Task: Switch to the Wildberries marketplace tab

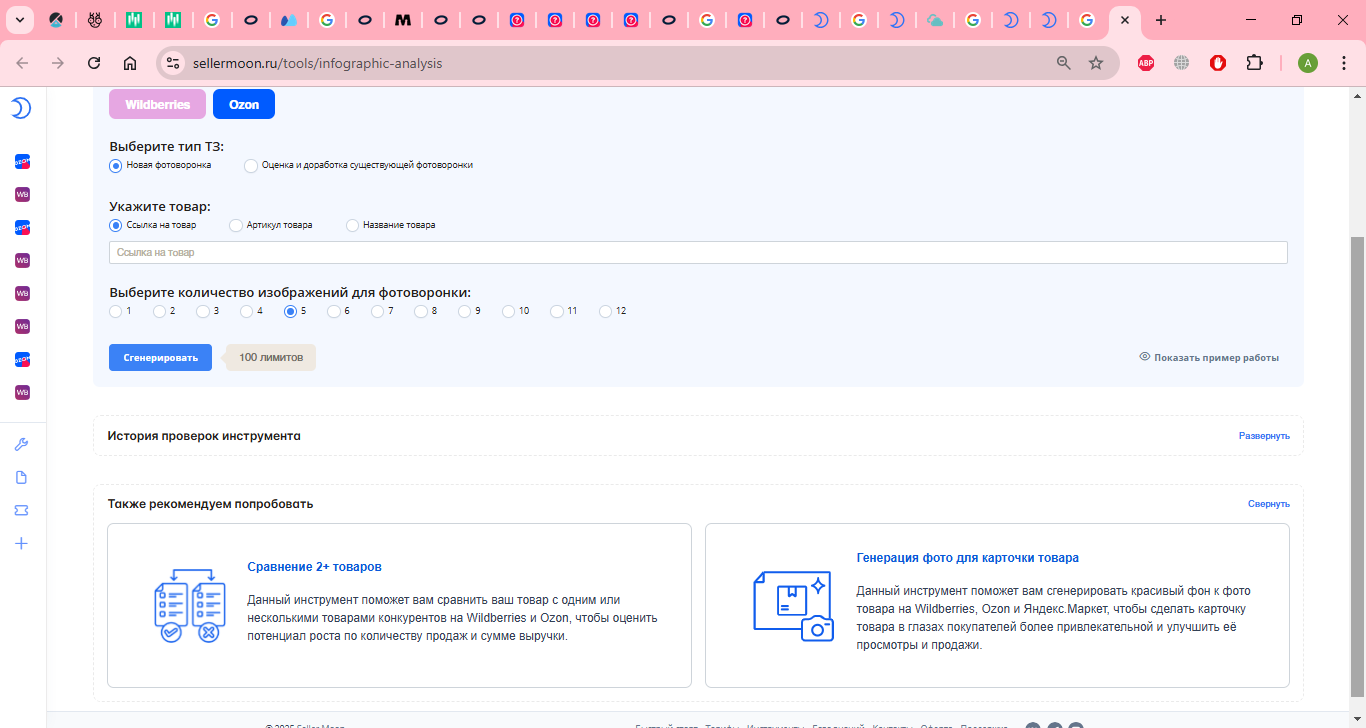Action: click(x=157, y=104)
